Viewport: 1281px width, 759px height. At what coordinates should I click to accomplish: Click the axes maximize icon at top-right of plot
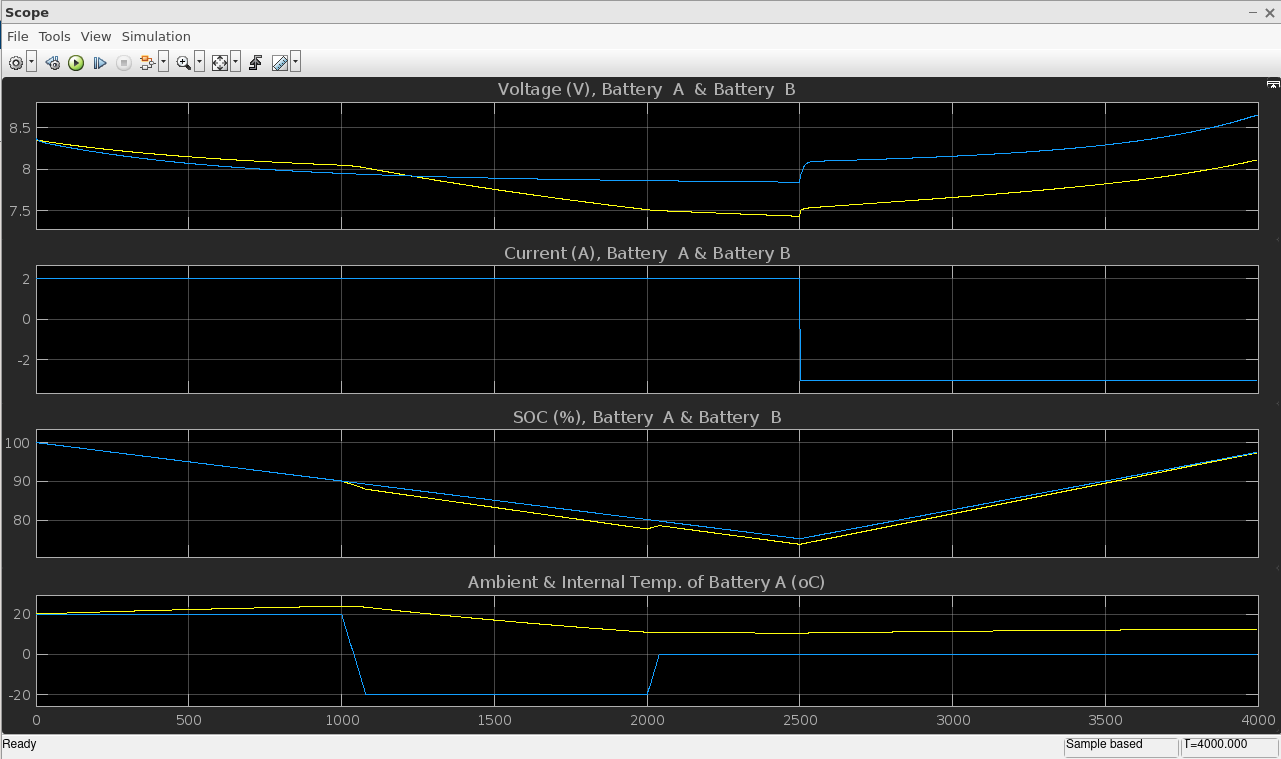click(x=1272, y=86)
